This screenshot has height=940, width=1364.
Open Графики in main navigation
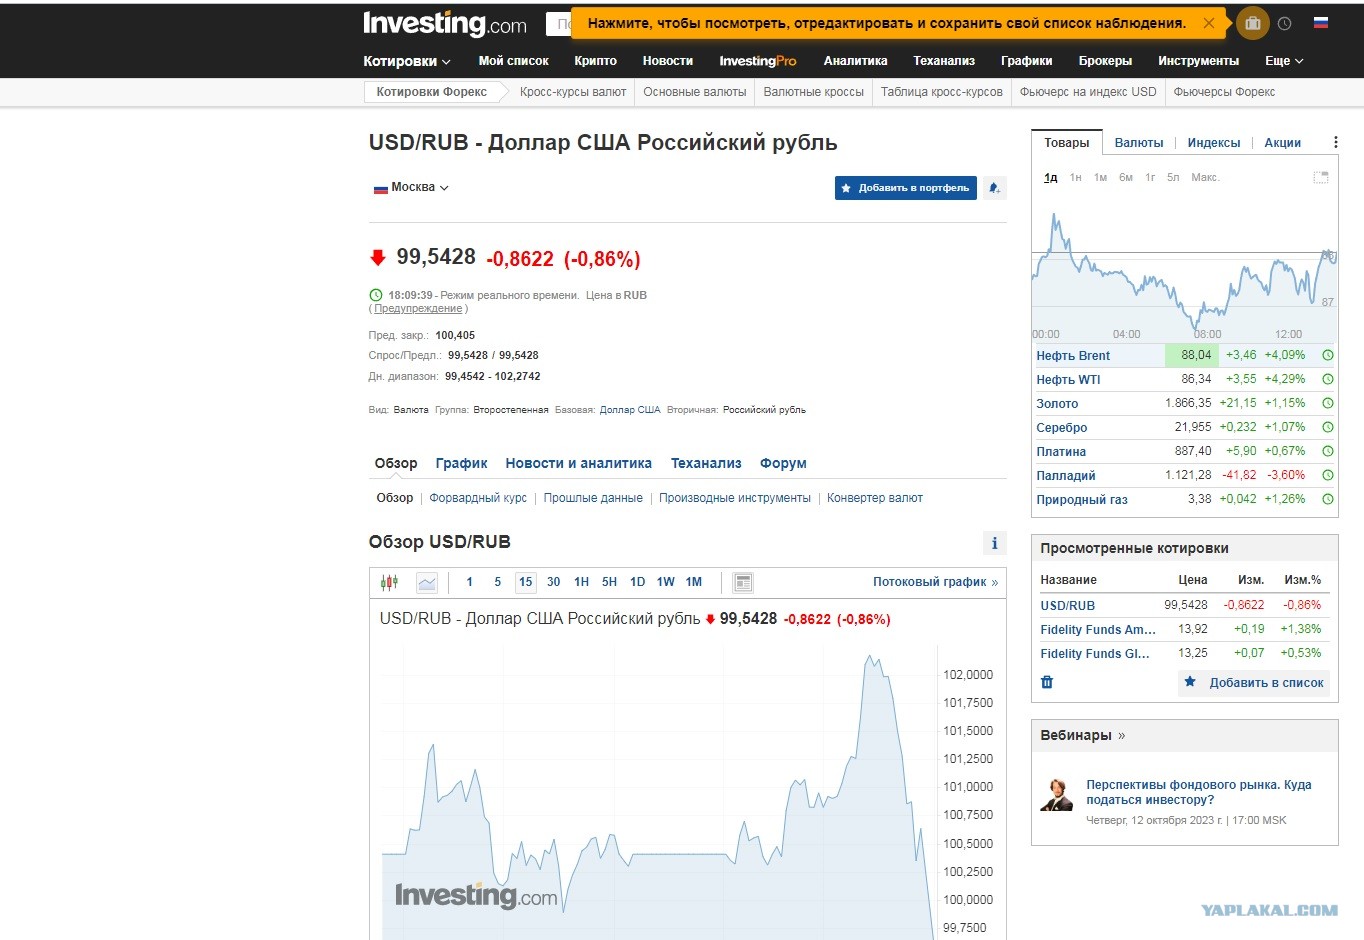tap(1027, 61)
